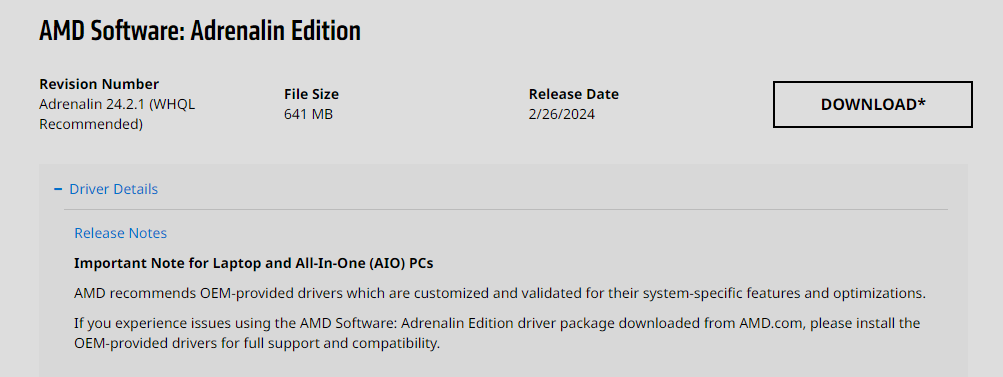Click the Release Date label
Viewport: 1003px width, 377px height.
574,94
